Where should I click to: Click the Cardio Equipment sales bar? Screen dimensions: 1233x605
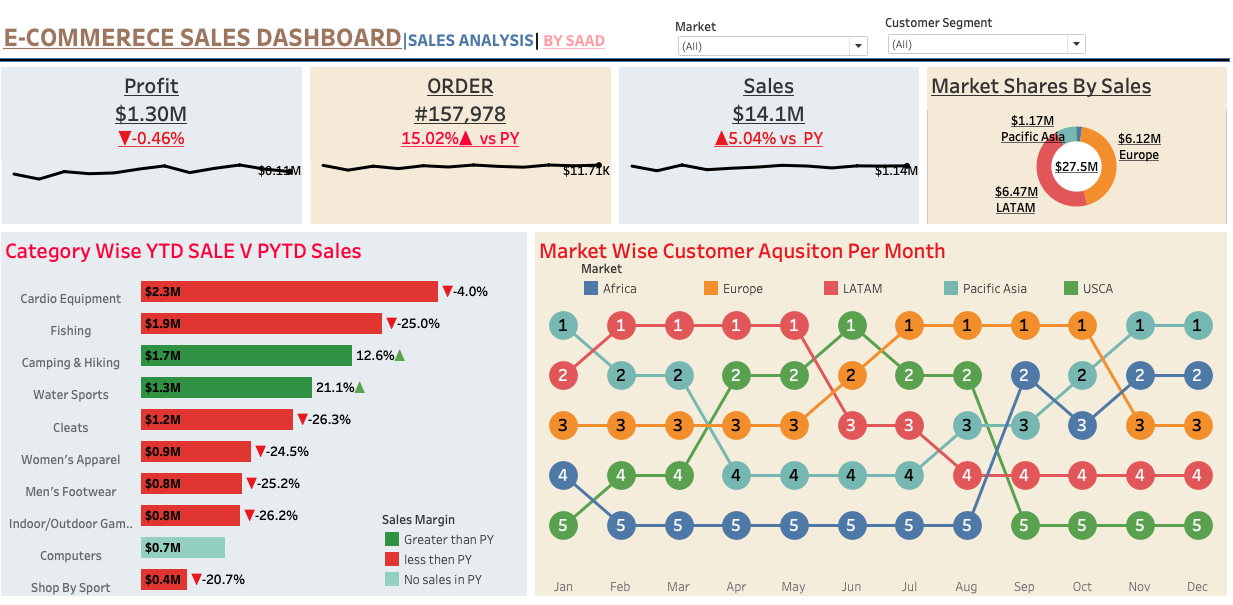[289, 291]
